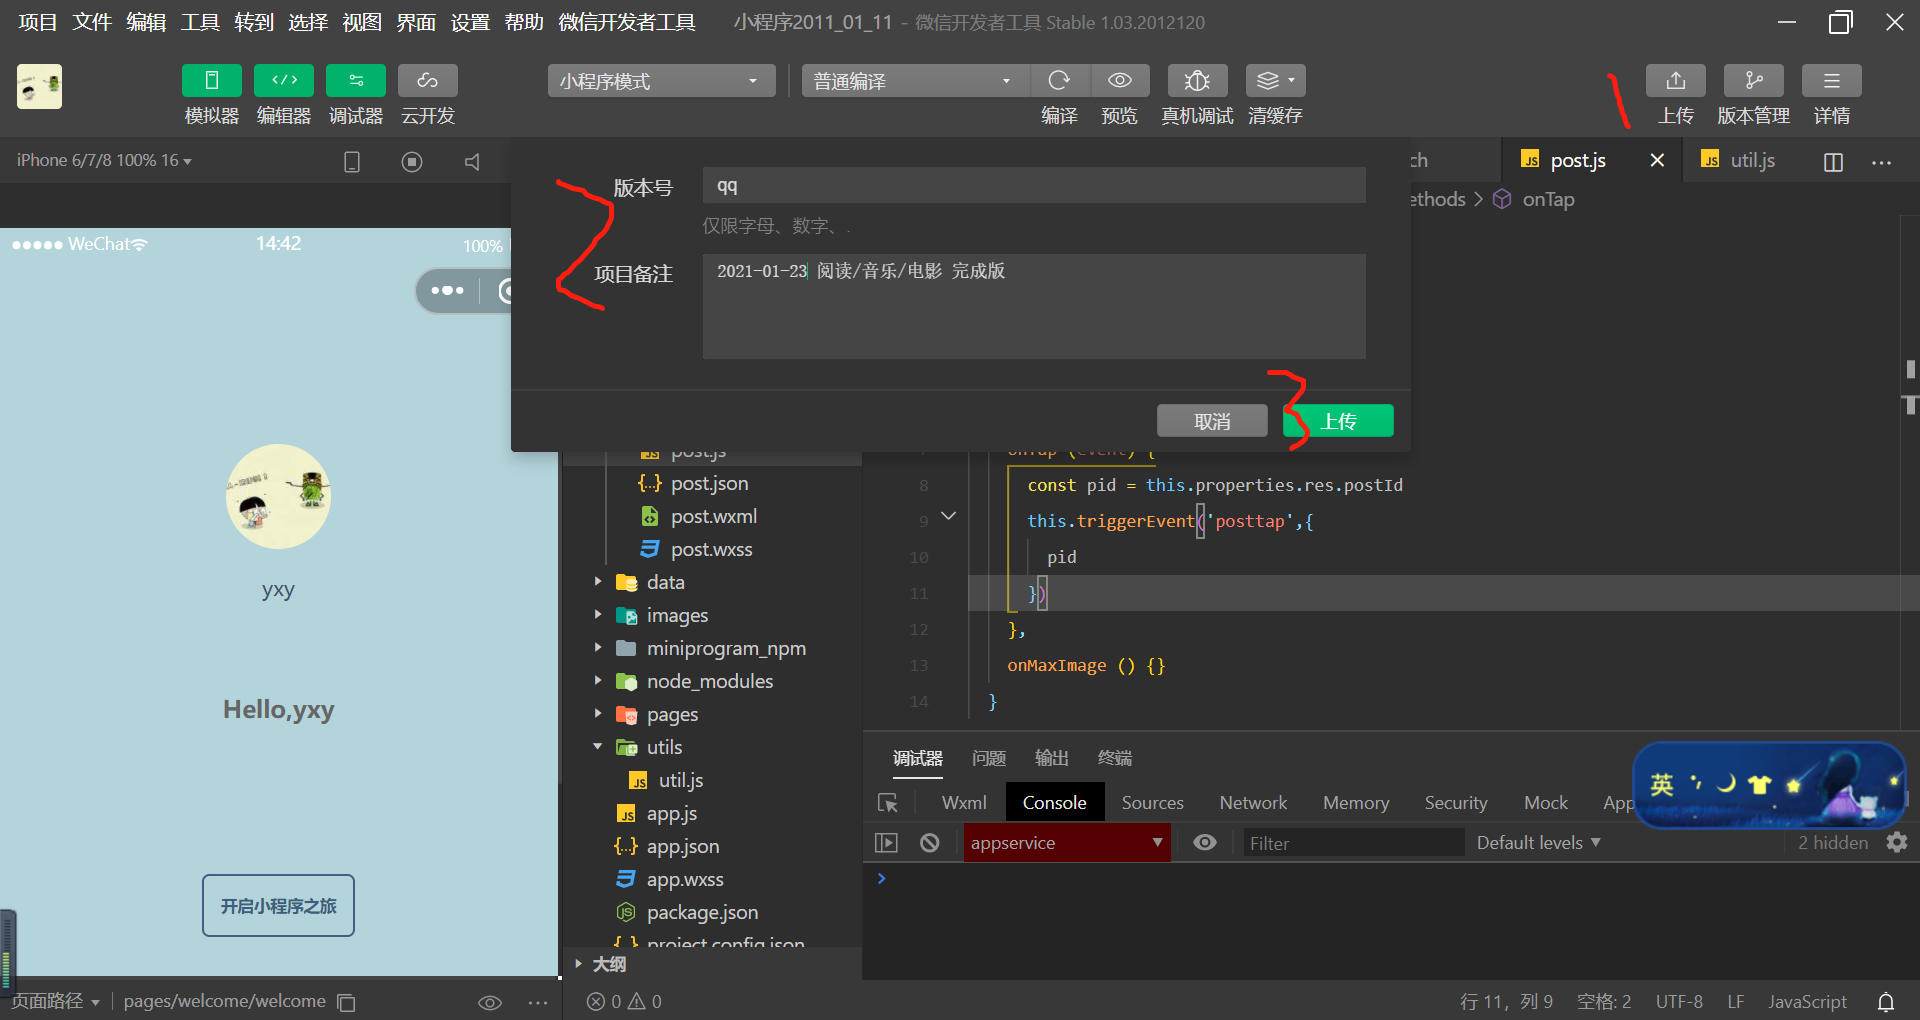Click the project avatar thumbnail in toolbar

39,87
